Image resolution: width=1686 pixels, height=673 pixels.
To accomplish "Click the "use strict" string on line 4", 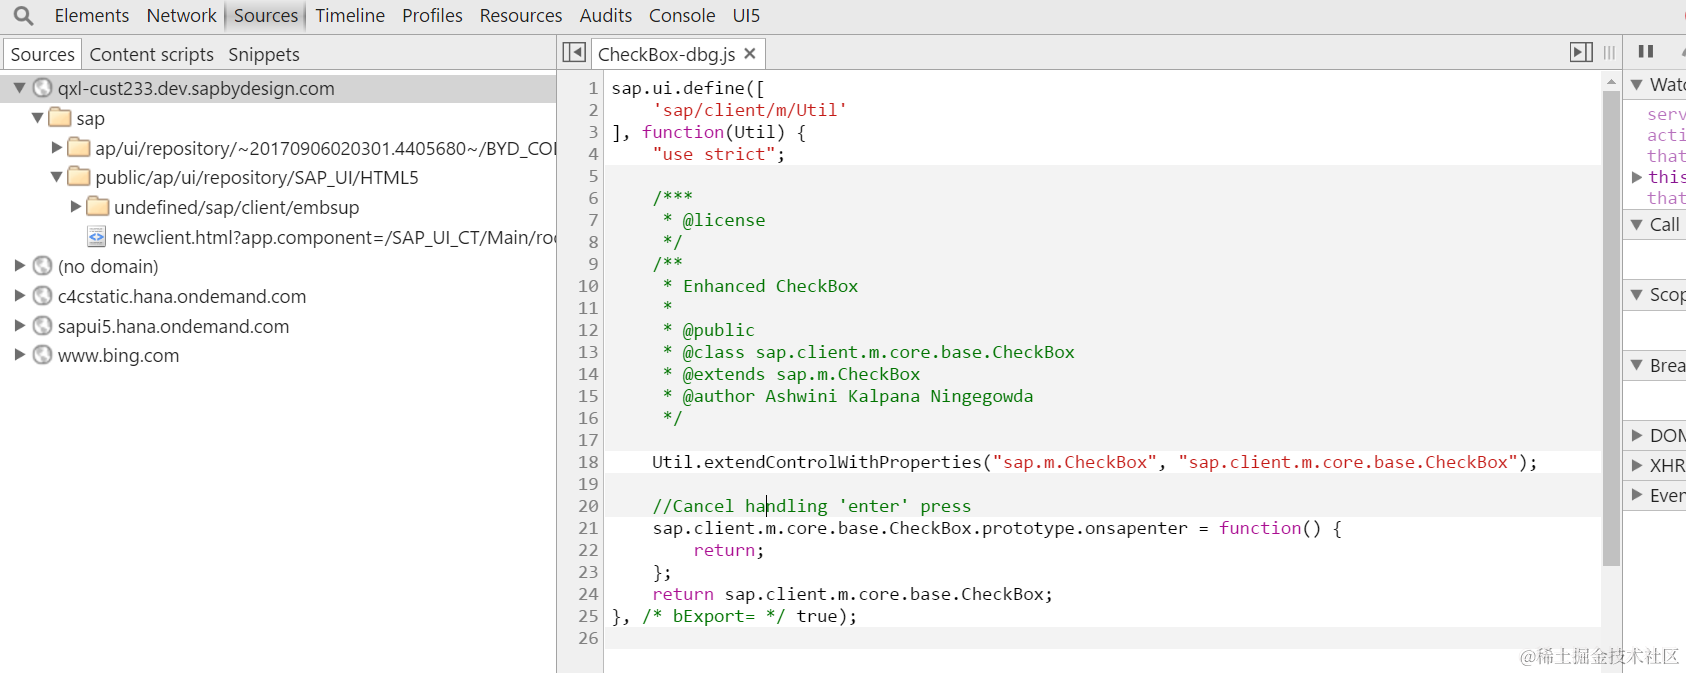I will click(714, 154).
